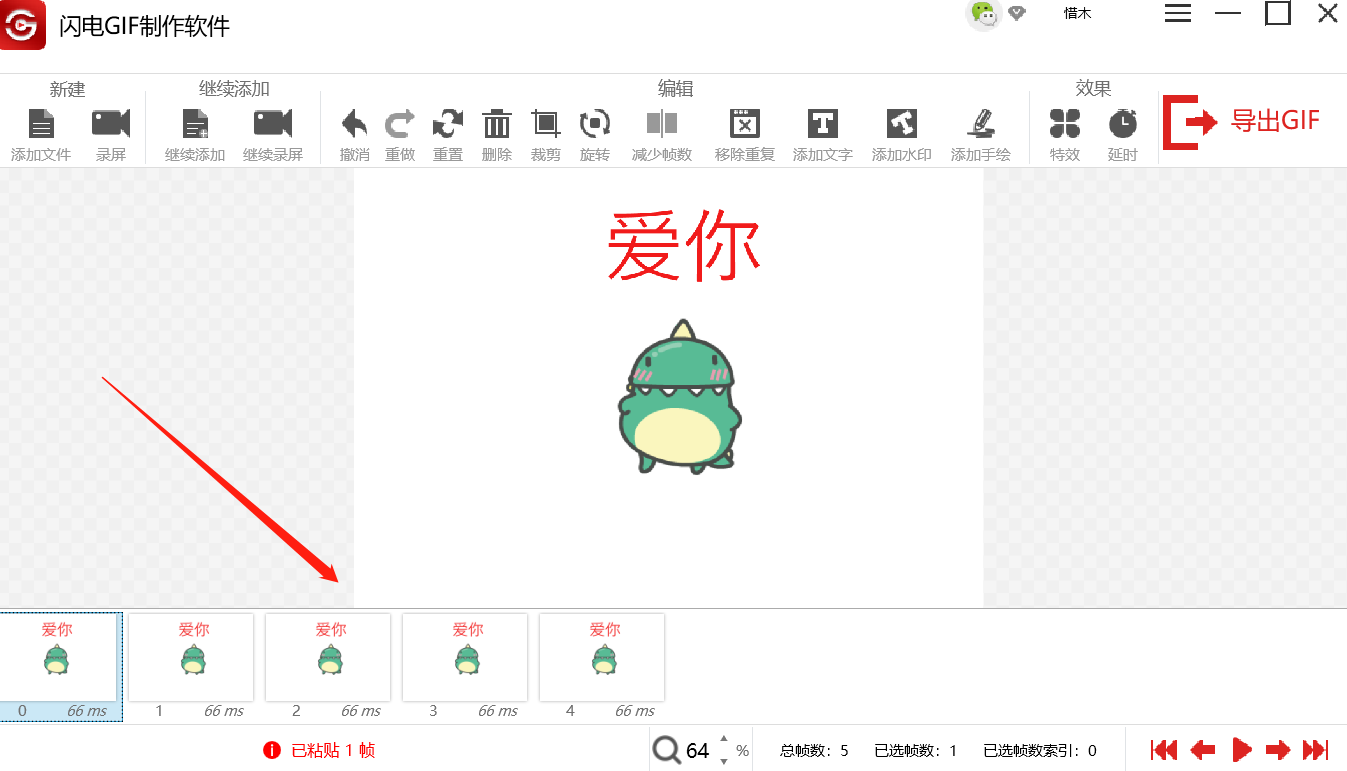Click the 效果 group label in the toolbar

coord(1093,89)
